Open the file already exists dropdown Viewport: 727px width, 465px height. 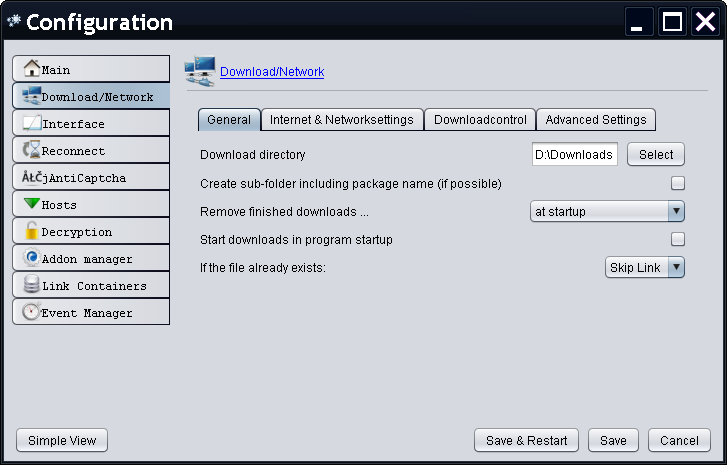(x=676, y=267)
